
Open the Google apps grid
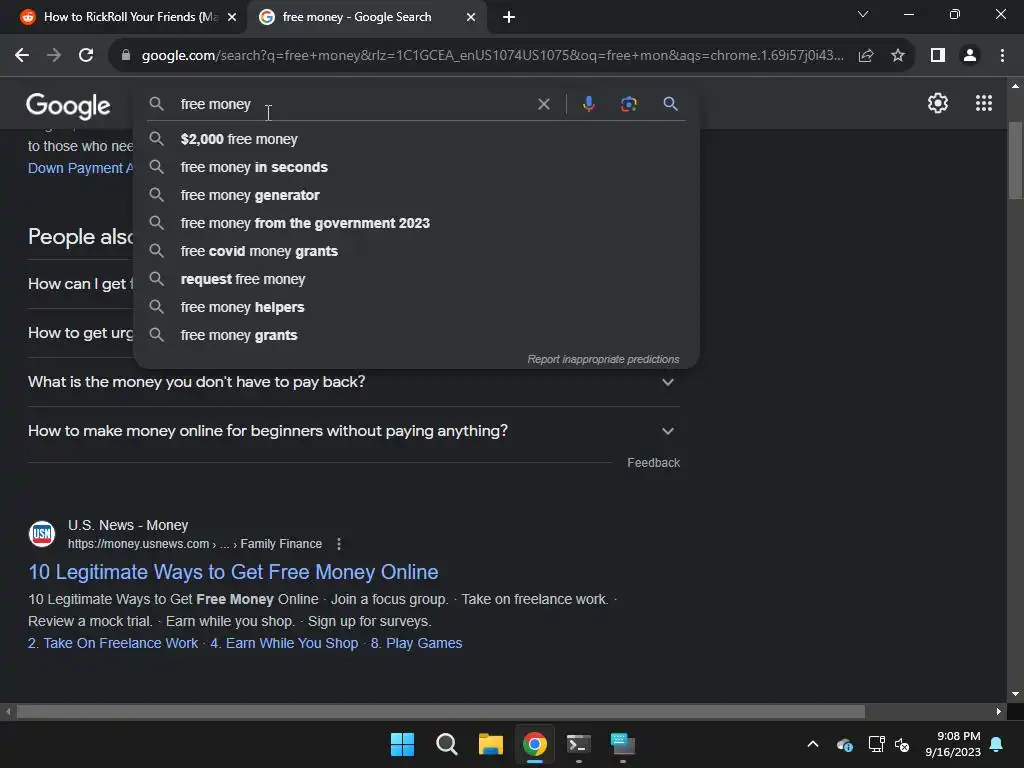click(984, 103)
